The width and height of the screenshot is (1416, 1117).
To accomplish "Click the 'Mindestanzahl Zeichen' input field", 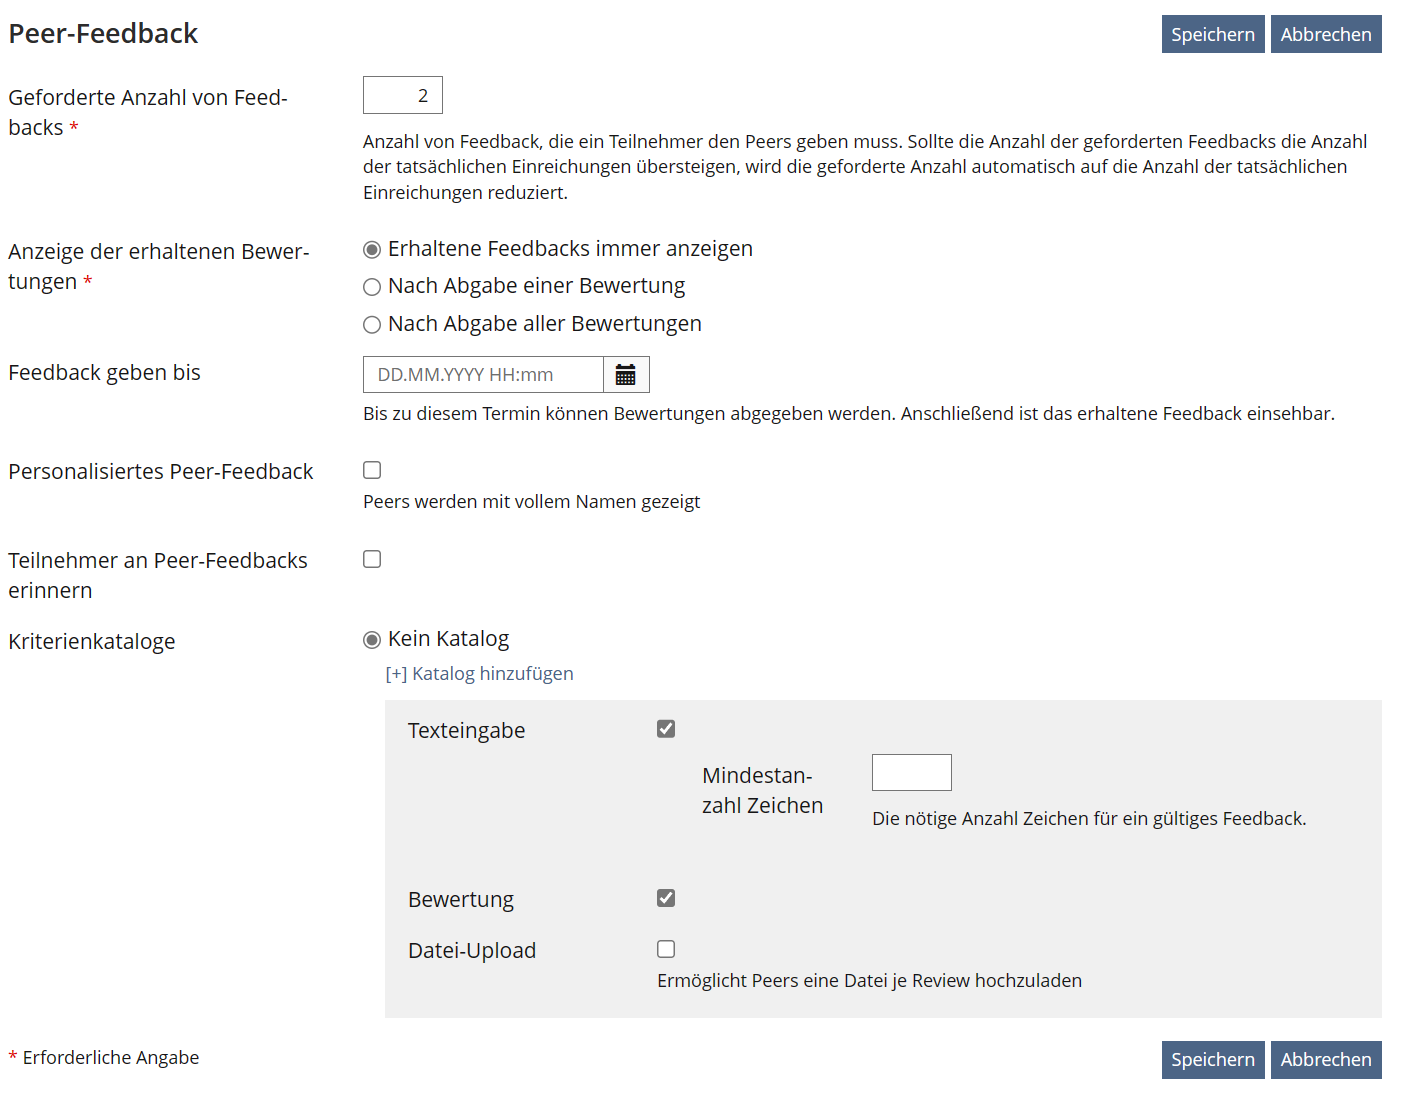I will point(911,772).
